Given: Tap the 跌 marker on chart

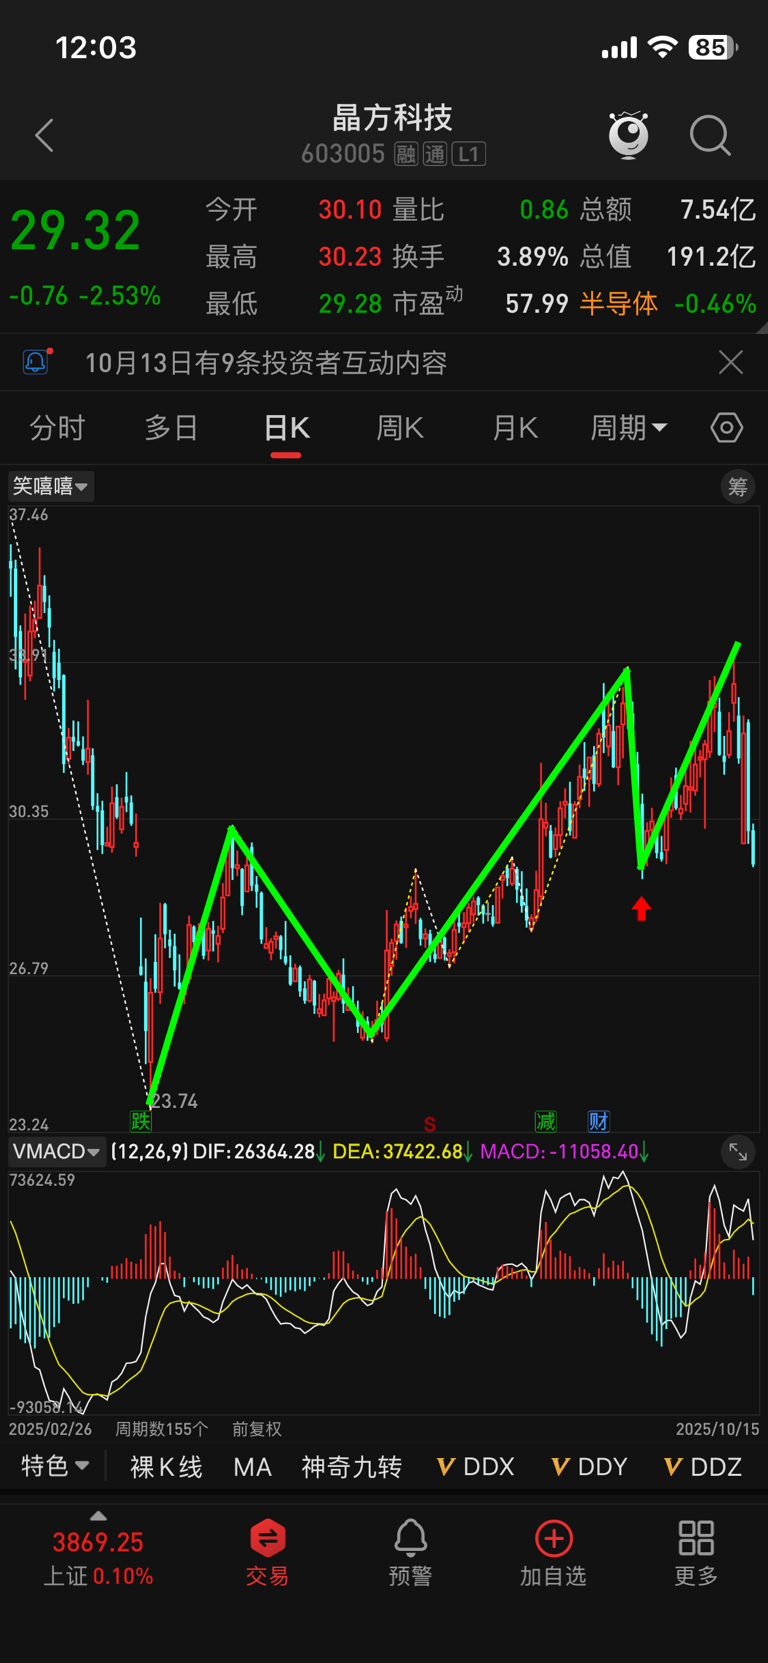Looking at the screenshot, I should point(141,1121).
